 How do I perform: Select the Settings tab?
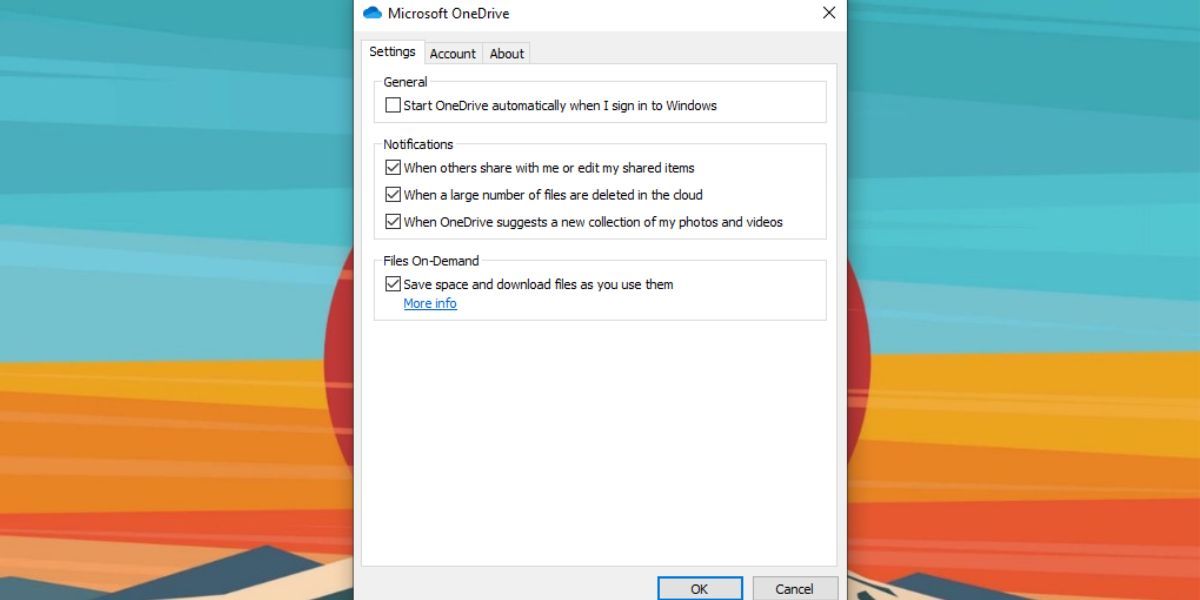(x=392, y=51)
